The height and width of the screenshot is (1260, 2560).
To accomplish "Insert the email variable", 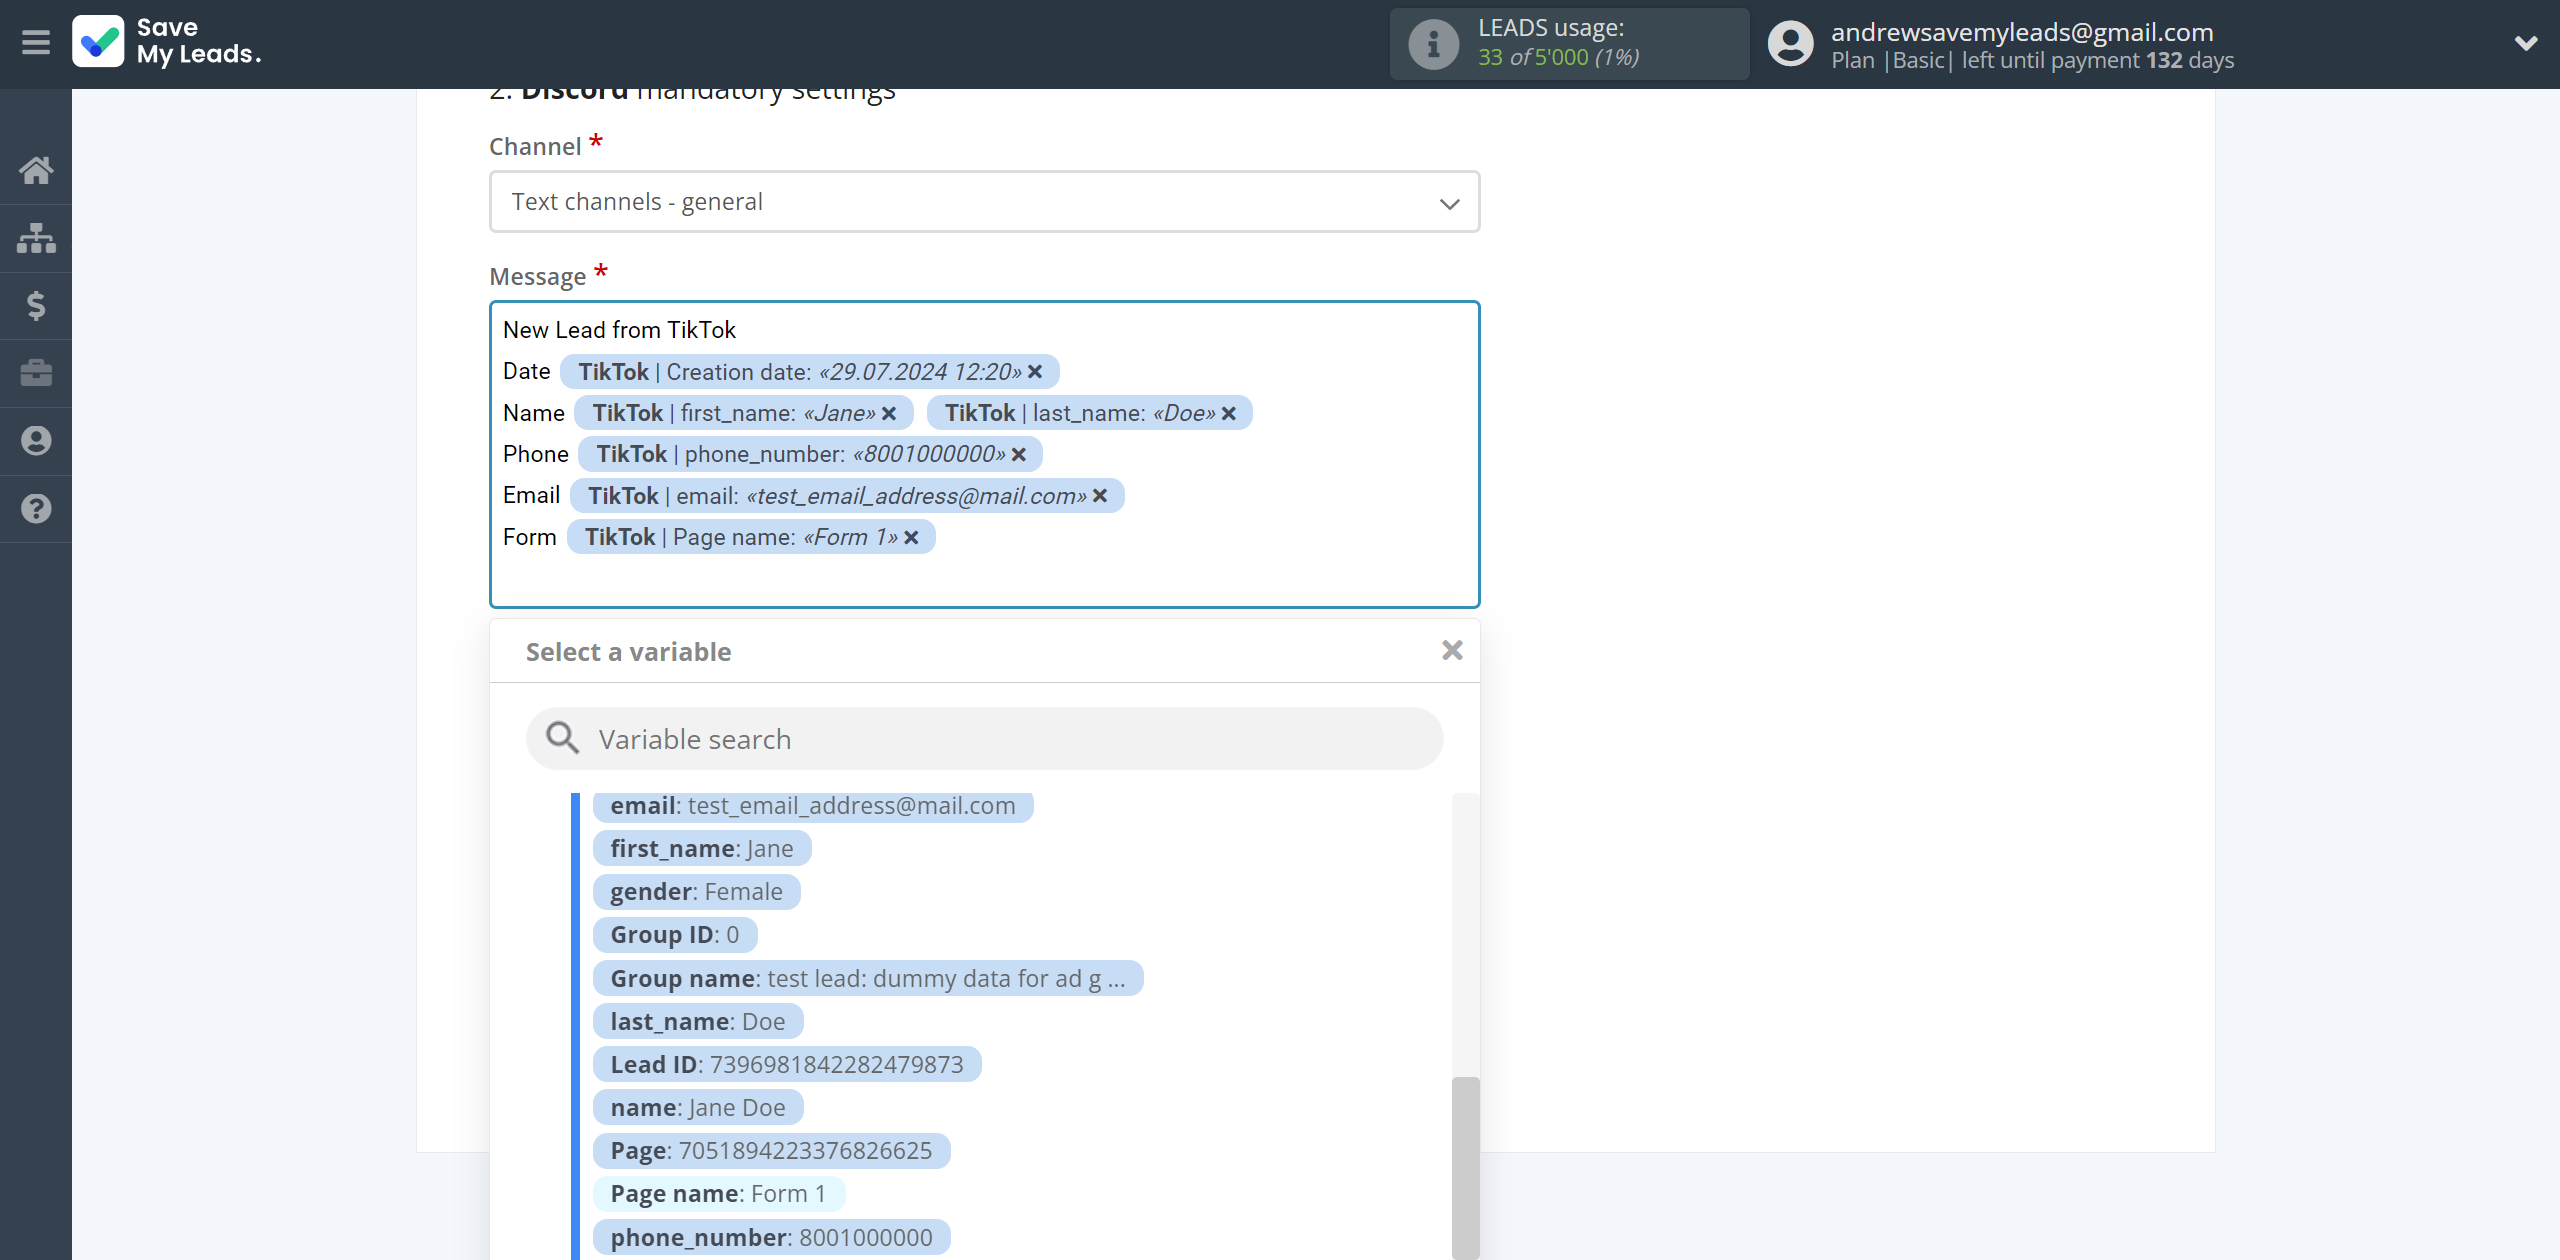I will 812,806.
